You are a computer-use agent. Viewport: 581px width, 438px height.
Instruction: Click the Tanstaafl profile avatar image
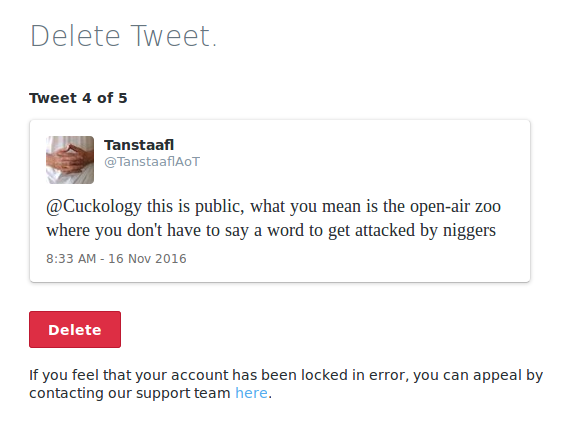(x=70, y=160)
